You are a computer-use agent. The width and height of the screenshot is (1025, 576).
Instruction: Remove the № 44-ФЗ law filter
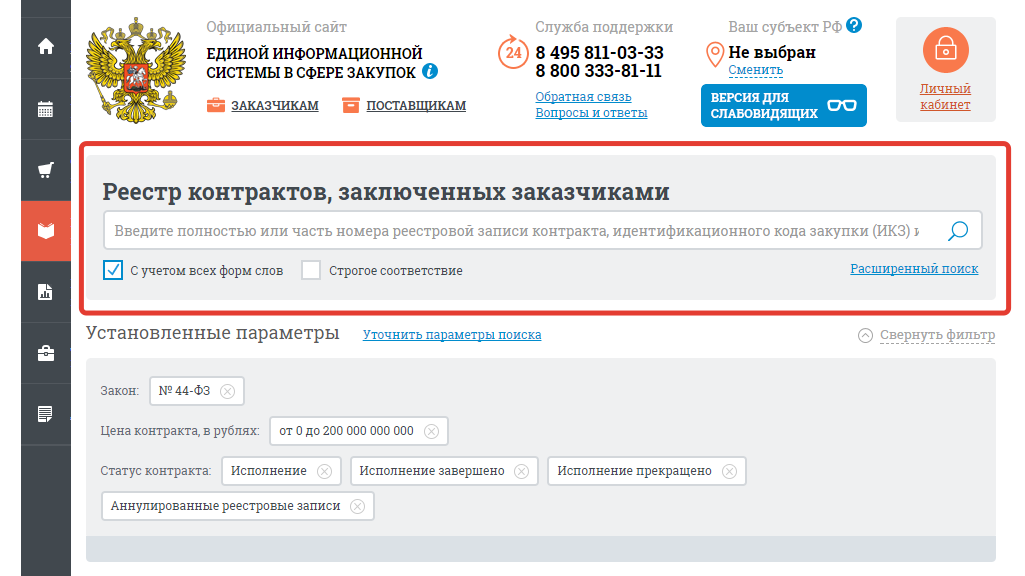coord(227,391)
